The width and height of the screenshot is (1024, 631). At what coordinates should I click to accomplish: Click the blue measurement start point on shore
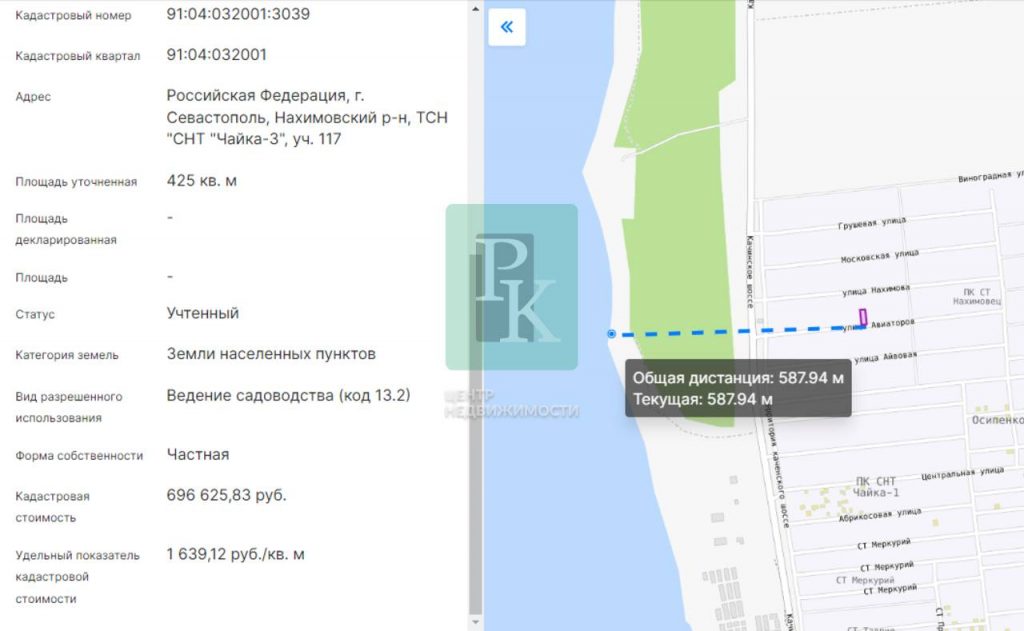(x=611, y=334)
